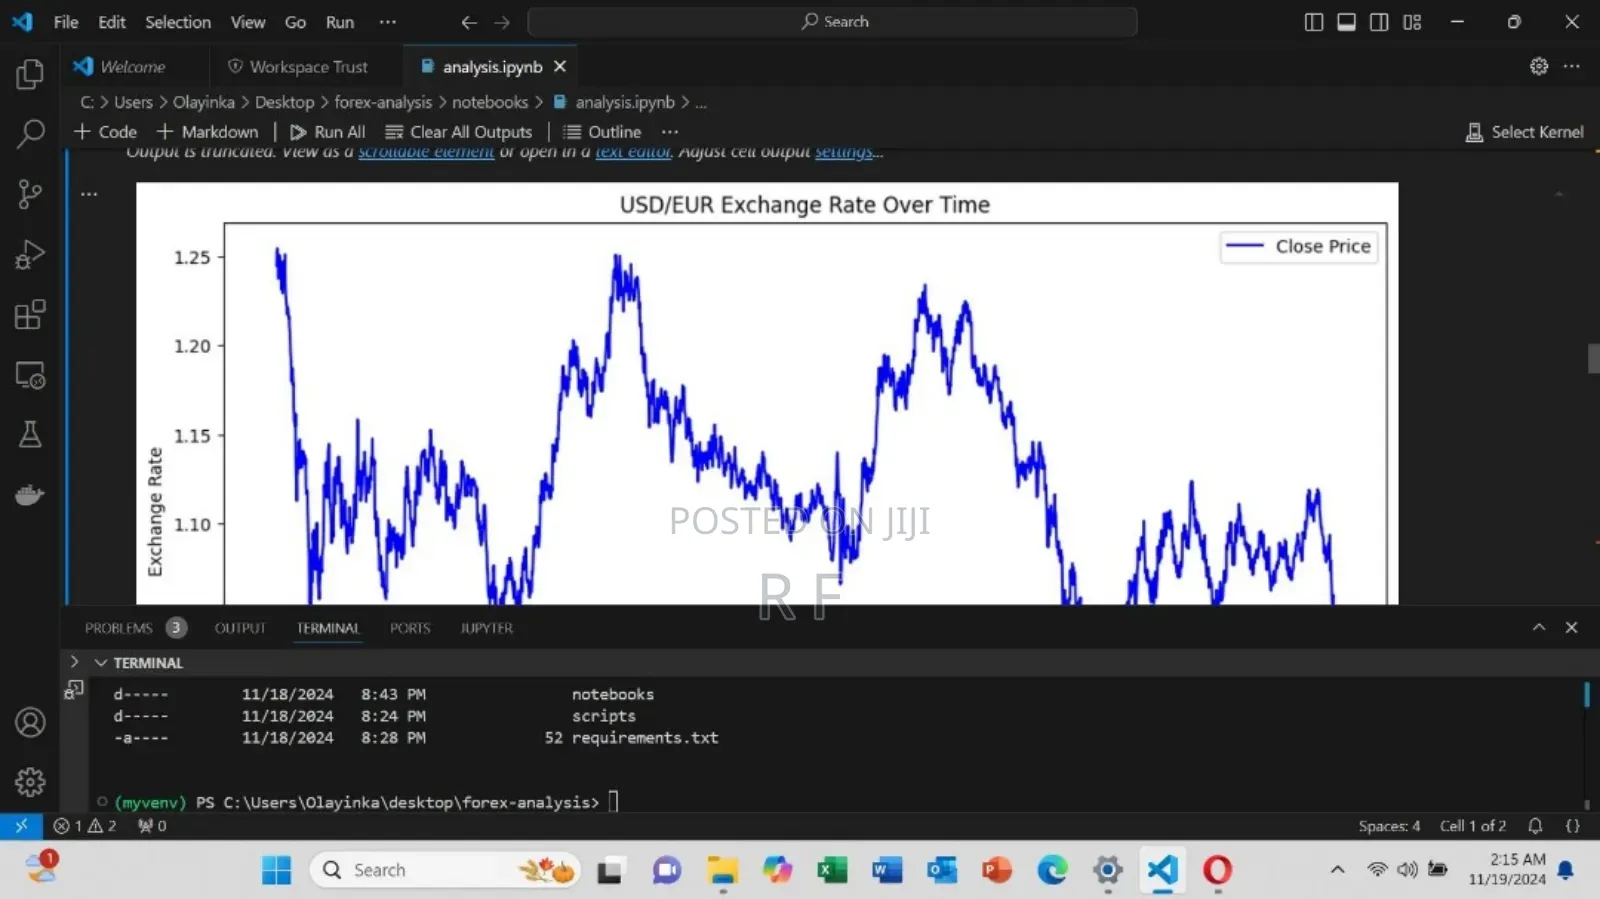Open Source Control view
Screen dimensions: 1600x899
[x=30, y=194]
